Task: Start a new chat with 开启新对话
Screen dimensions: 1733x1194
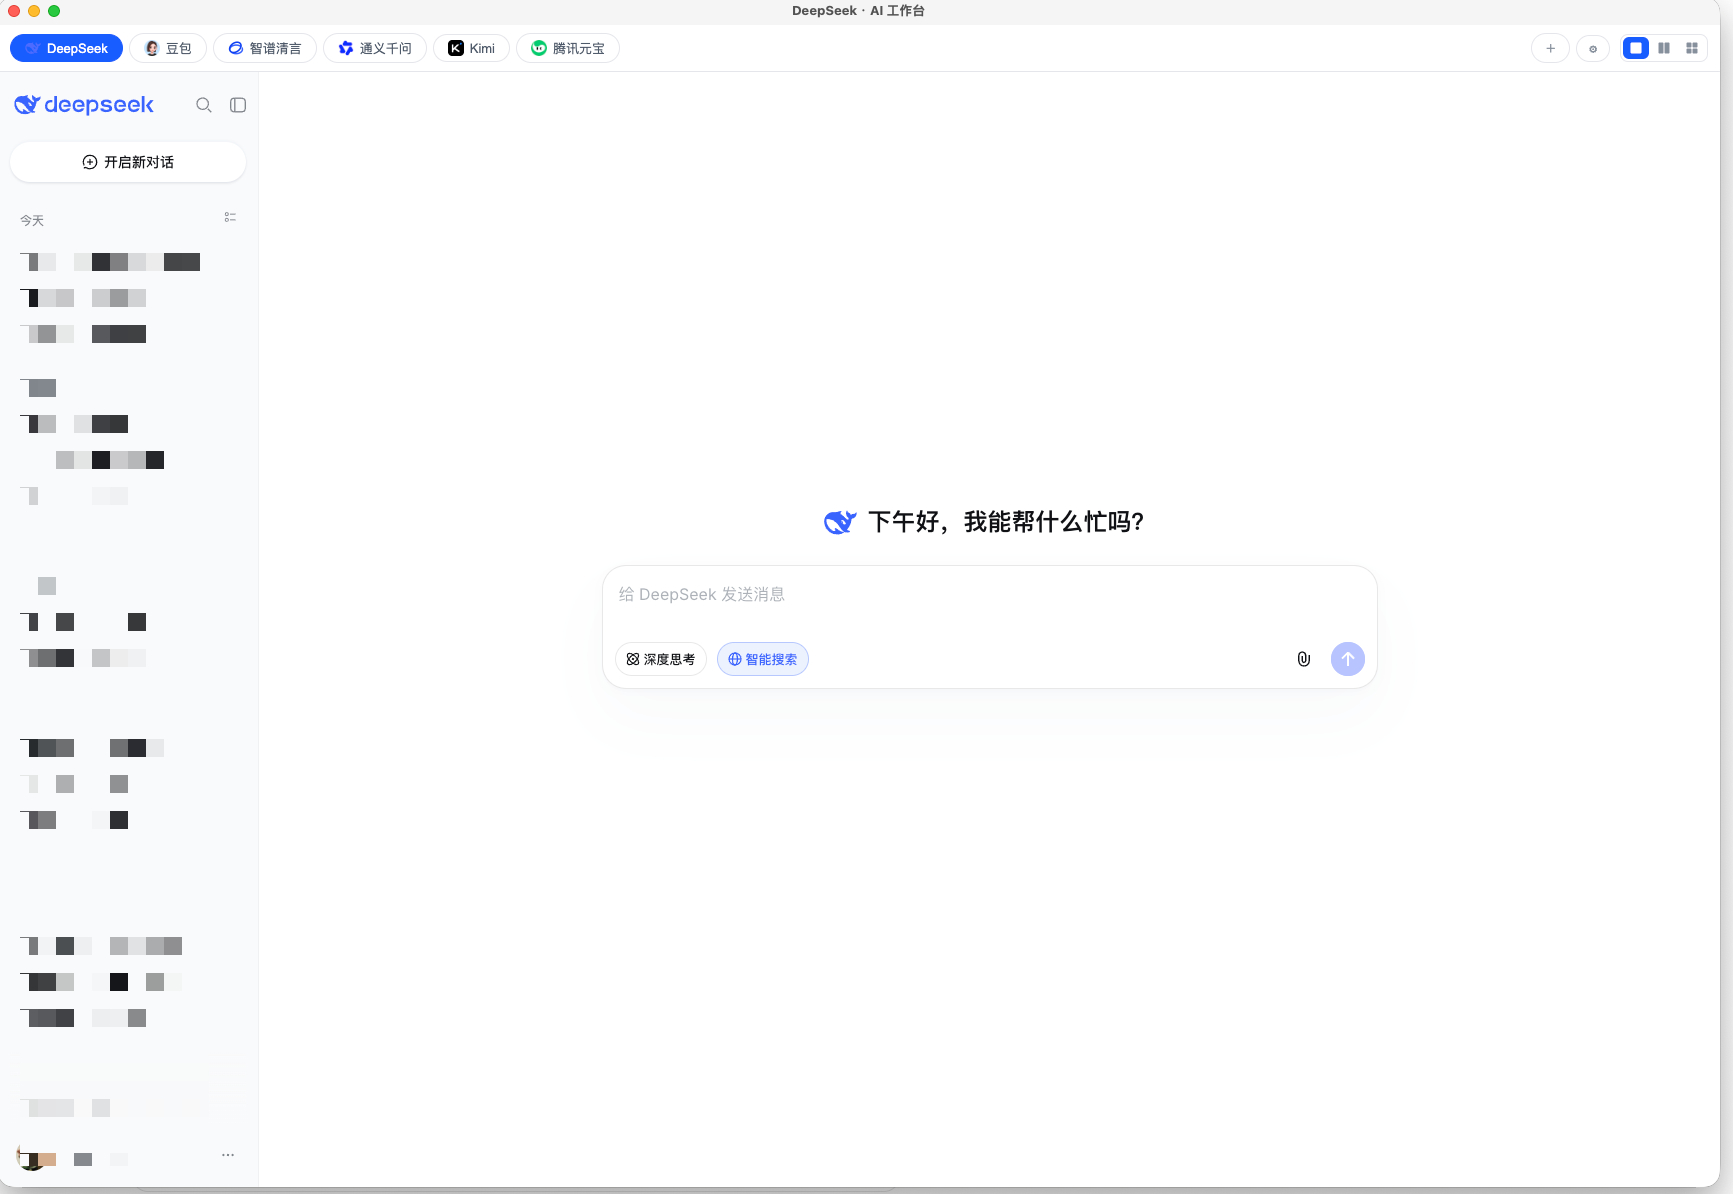Action: click(x=128, y=162)
